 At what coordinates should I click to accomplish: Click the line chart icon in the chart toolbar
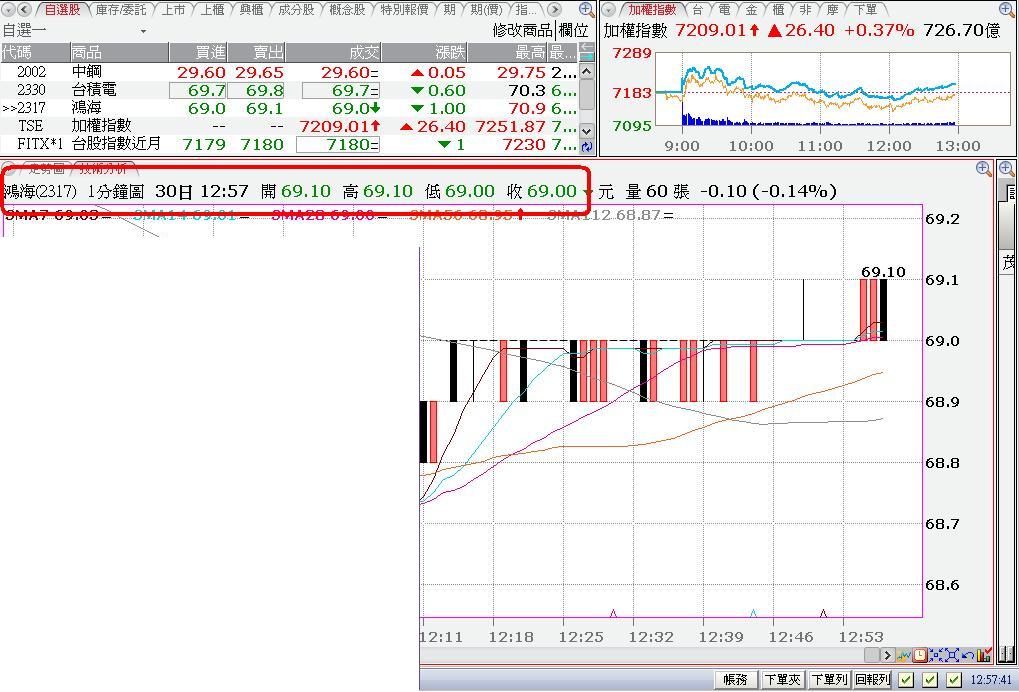(x=903, y=655)
